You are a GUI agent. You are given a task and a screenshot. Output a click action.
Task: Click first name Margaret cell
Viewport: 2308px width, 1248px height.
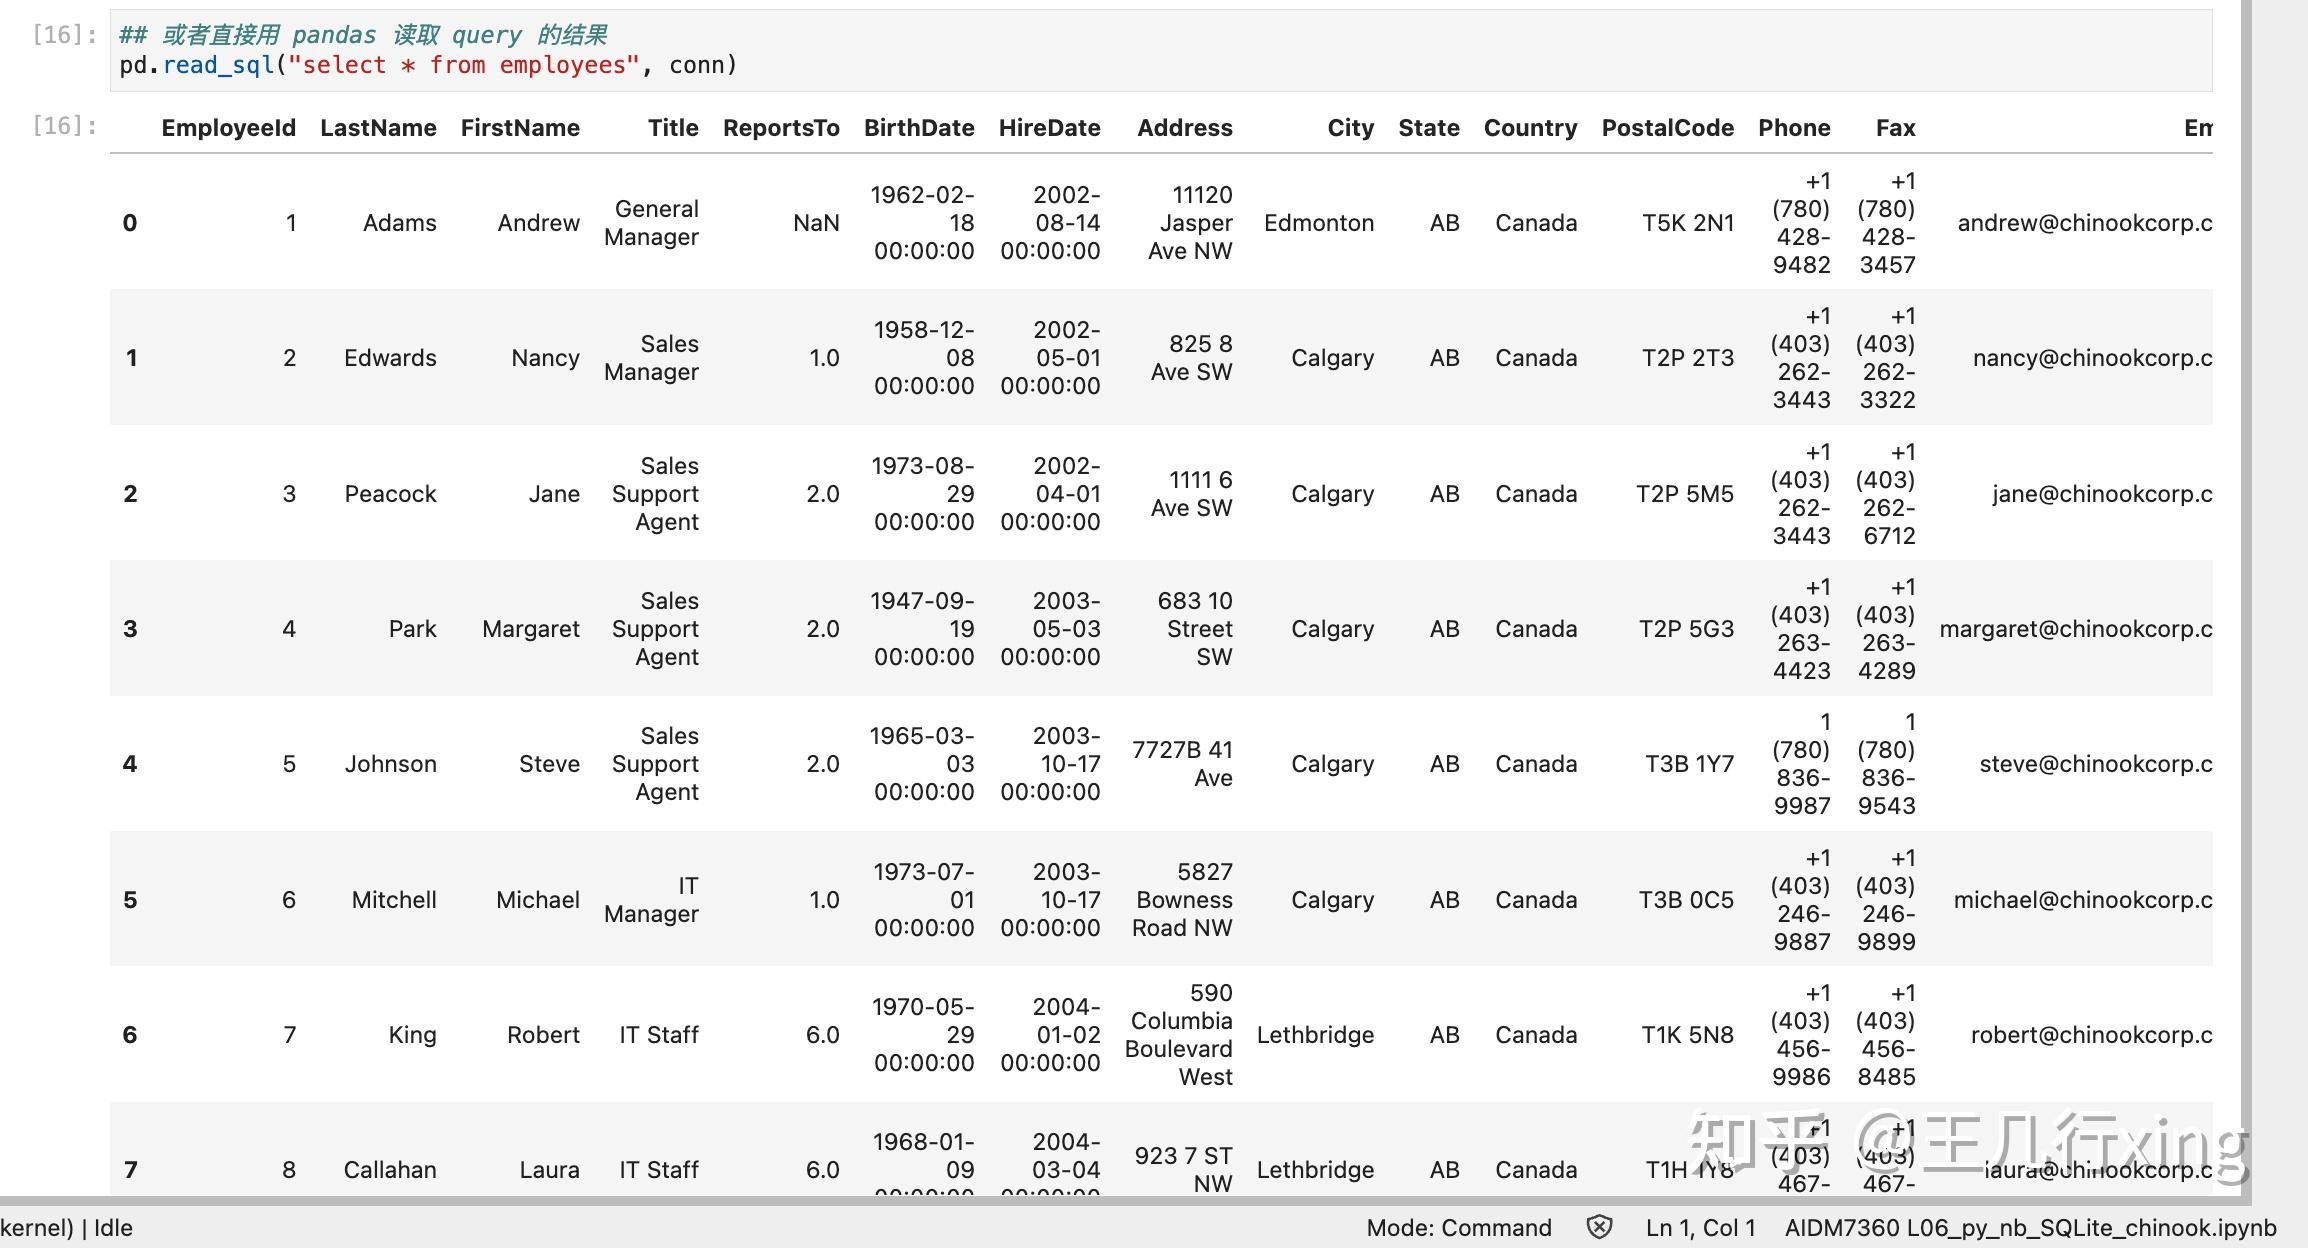(531, 629)
